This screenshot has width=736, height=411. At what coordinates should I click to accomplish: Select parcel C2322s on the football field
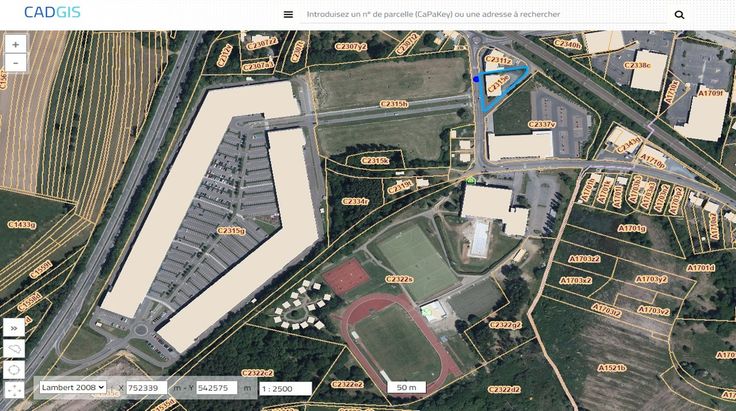[400, 279]
